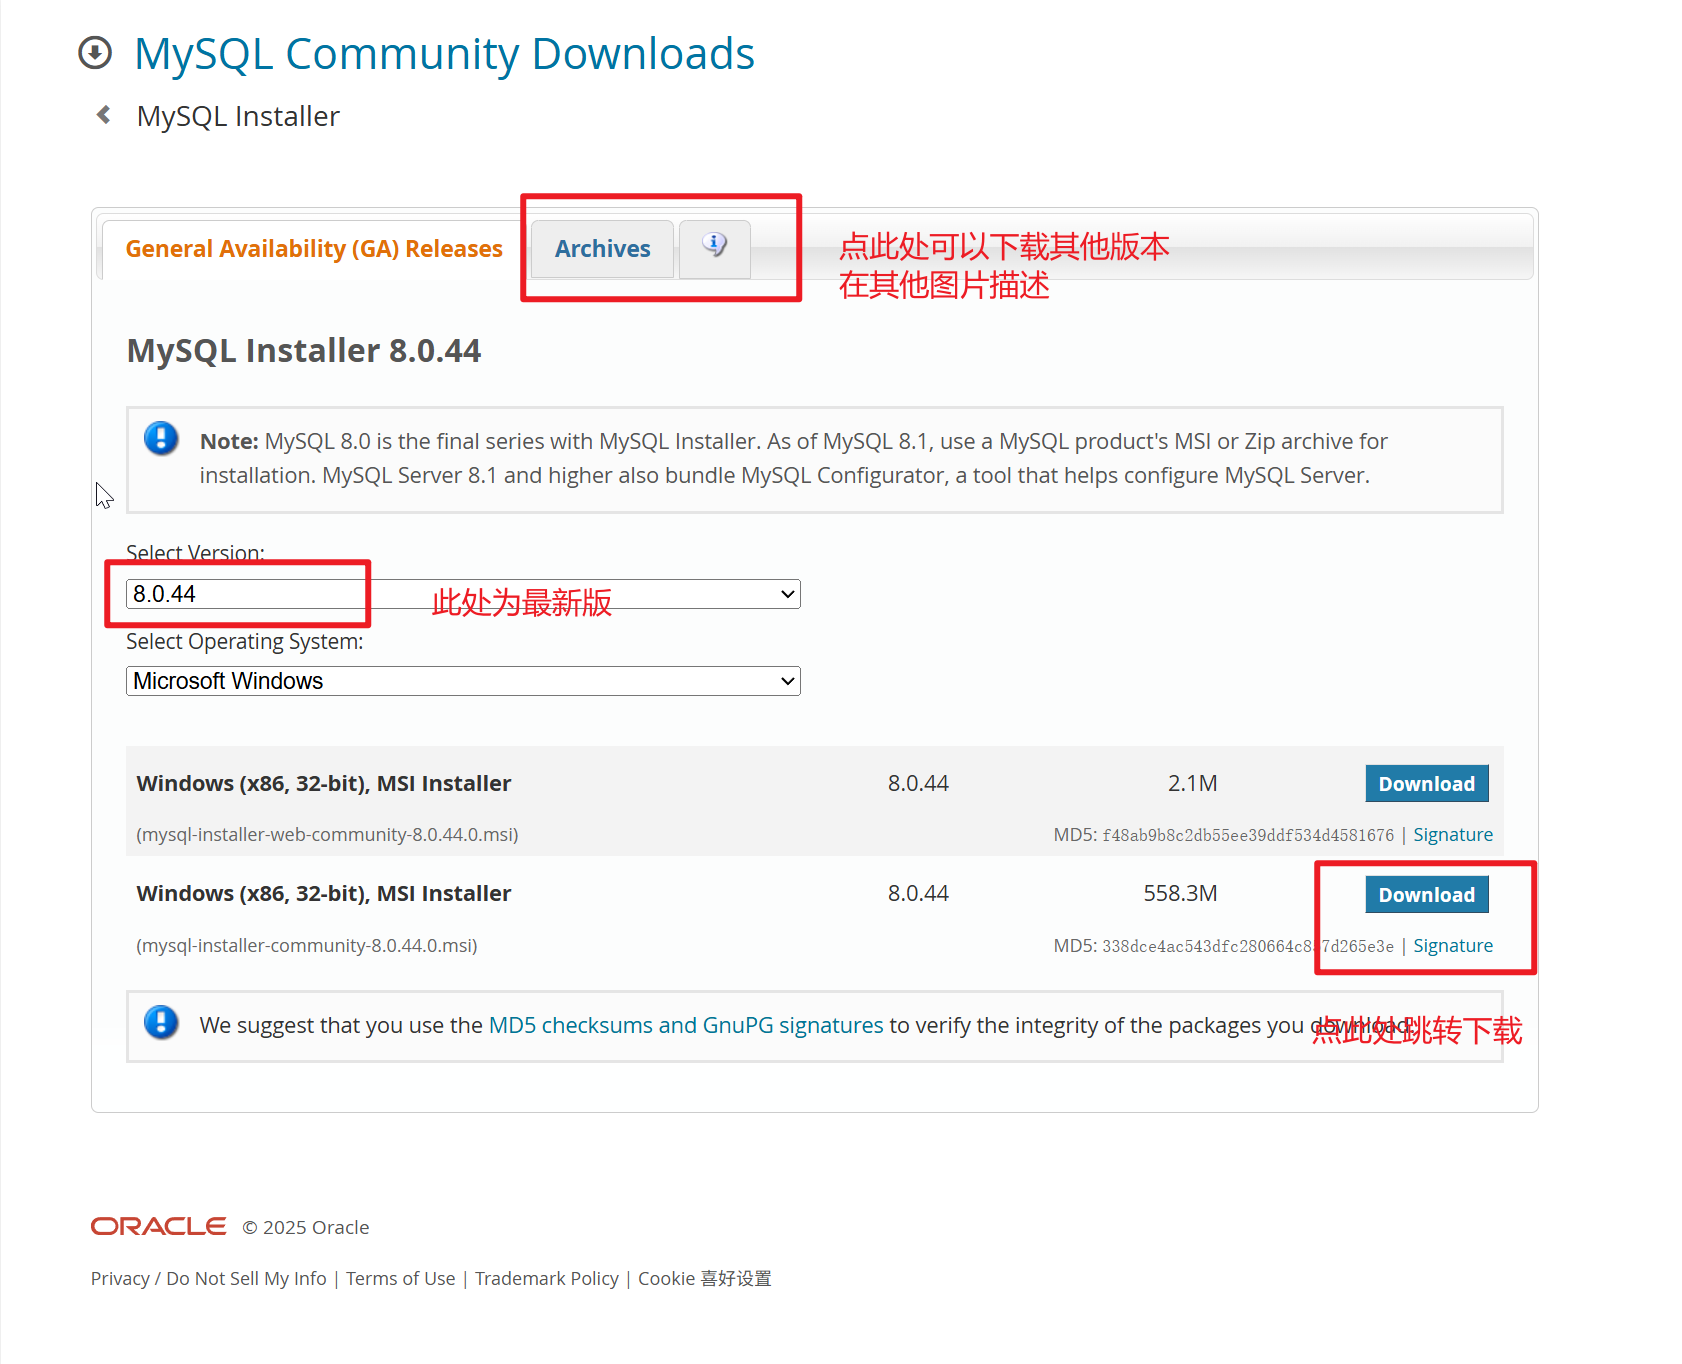Click MD5 hash f48ab9b8c2db55ee39ddf534d4581676

[x=1248, y=835]
